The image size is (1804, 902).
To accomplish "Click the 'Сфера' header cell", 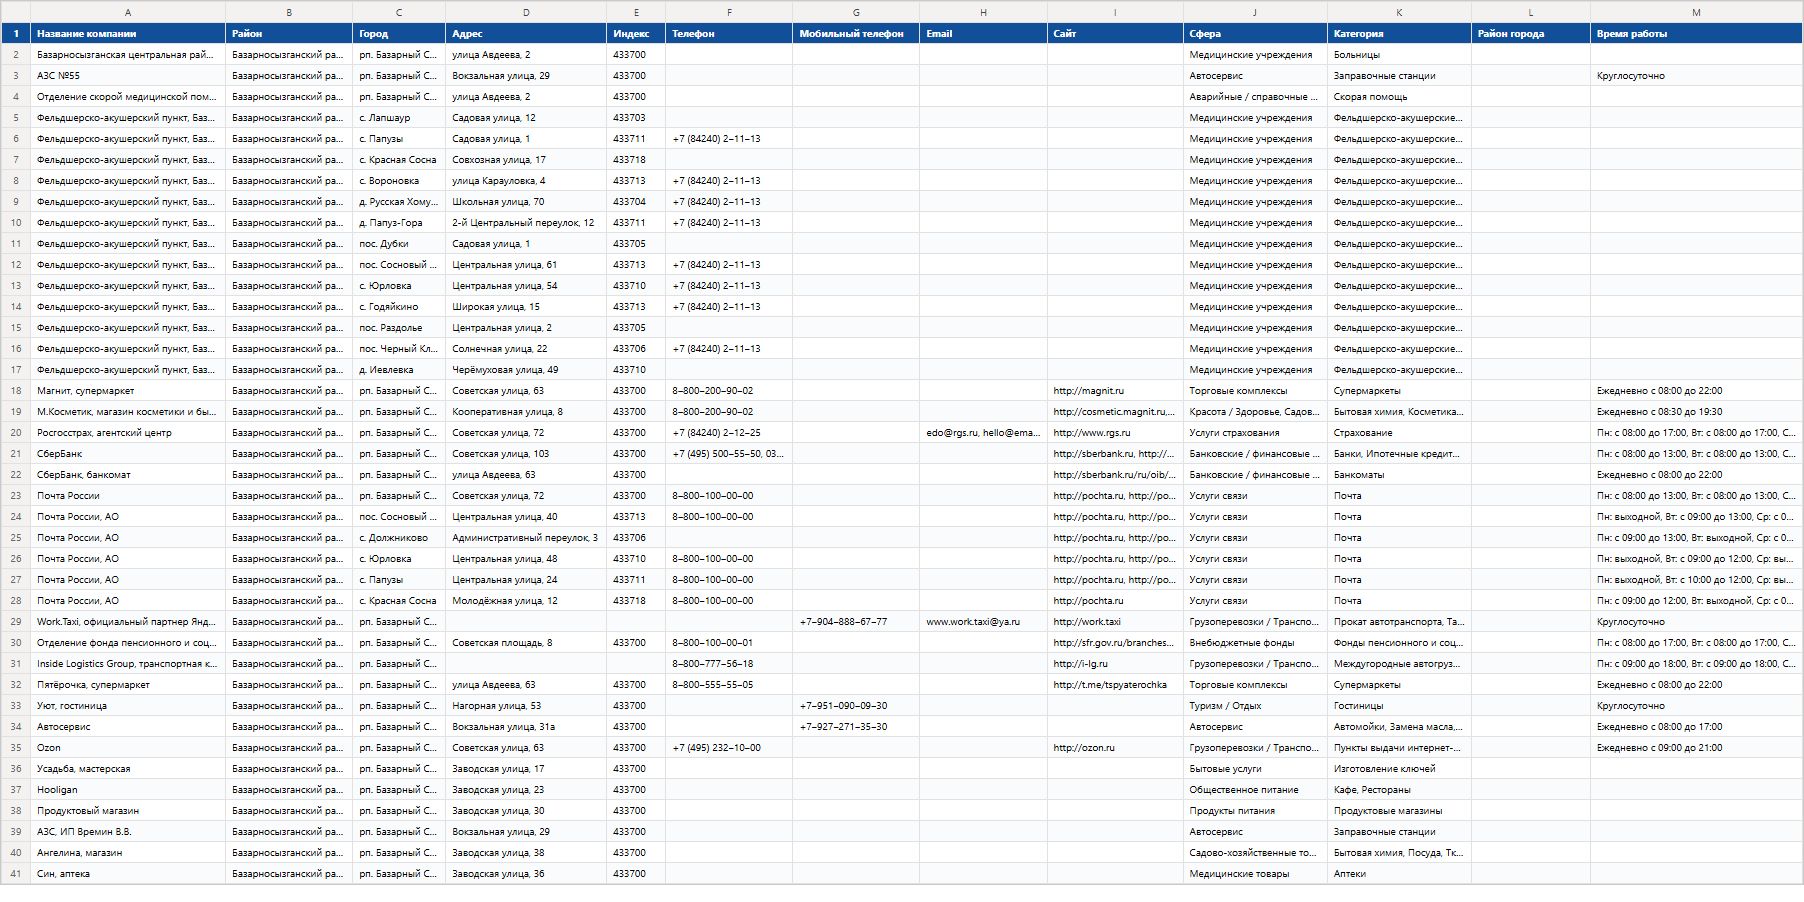I will pyautogui.click(x=1255, y=34).
